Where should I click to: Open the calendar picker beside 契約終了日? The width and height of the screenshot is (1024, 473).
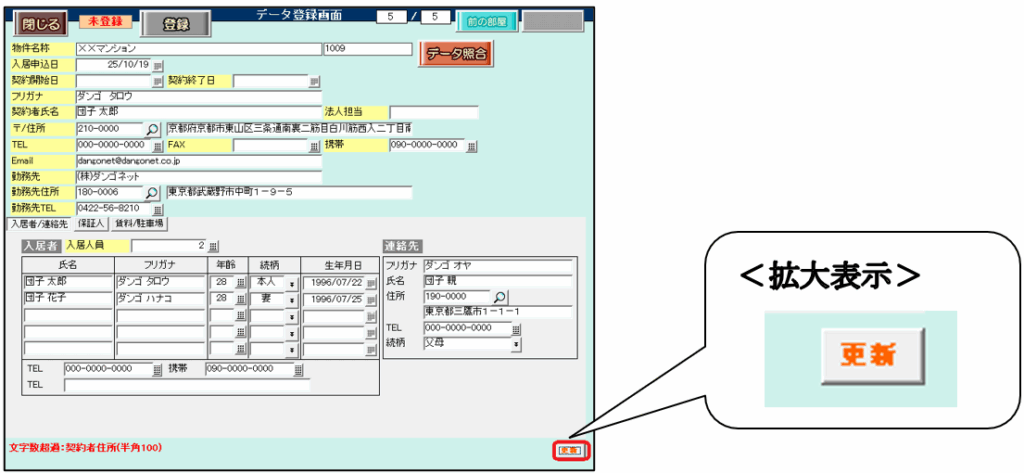tap(314, 81)
